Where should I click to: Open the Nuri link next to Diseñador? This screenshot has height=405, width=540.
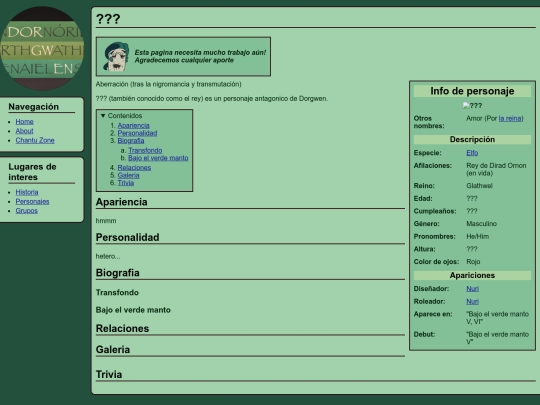pos(472,289)
